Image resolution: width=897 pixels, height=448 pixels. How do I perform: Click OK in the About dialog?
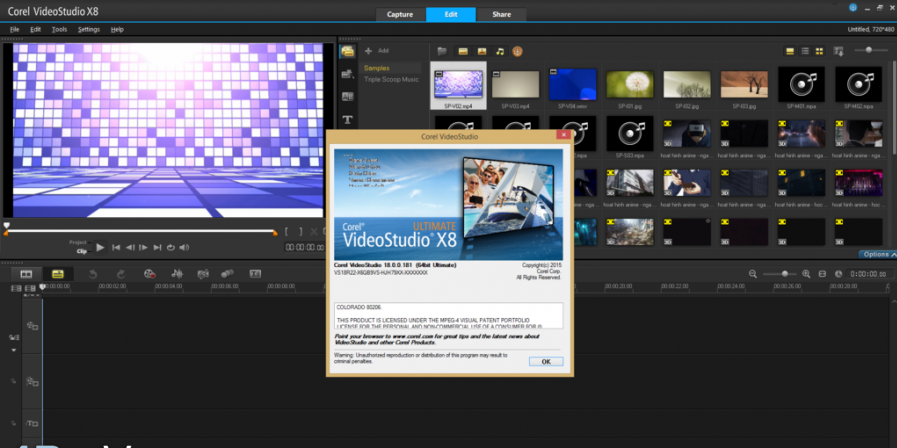(x=546, y=362)
